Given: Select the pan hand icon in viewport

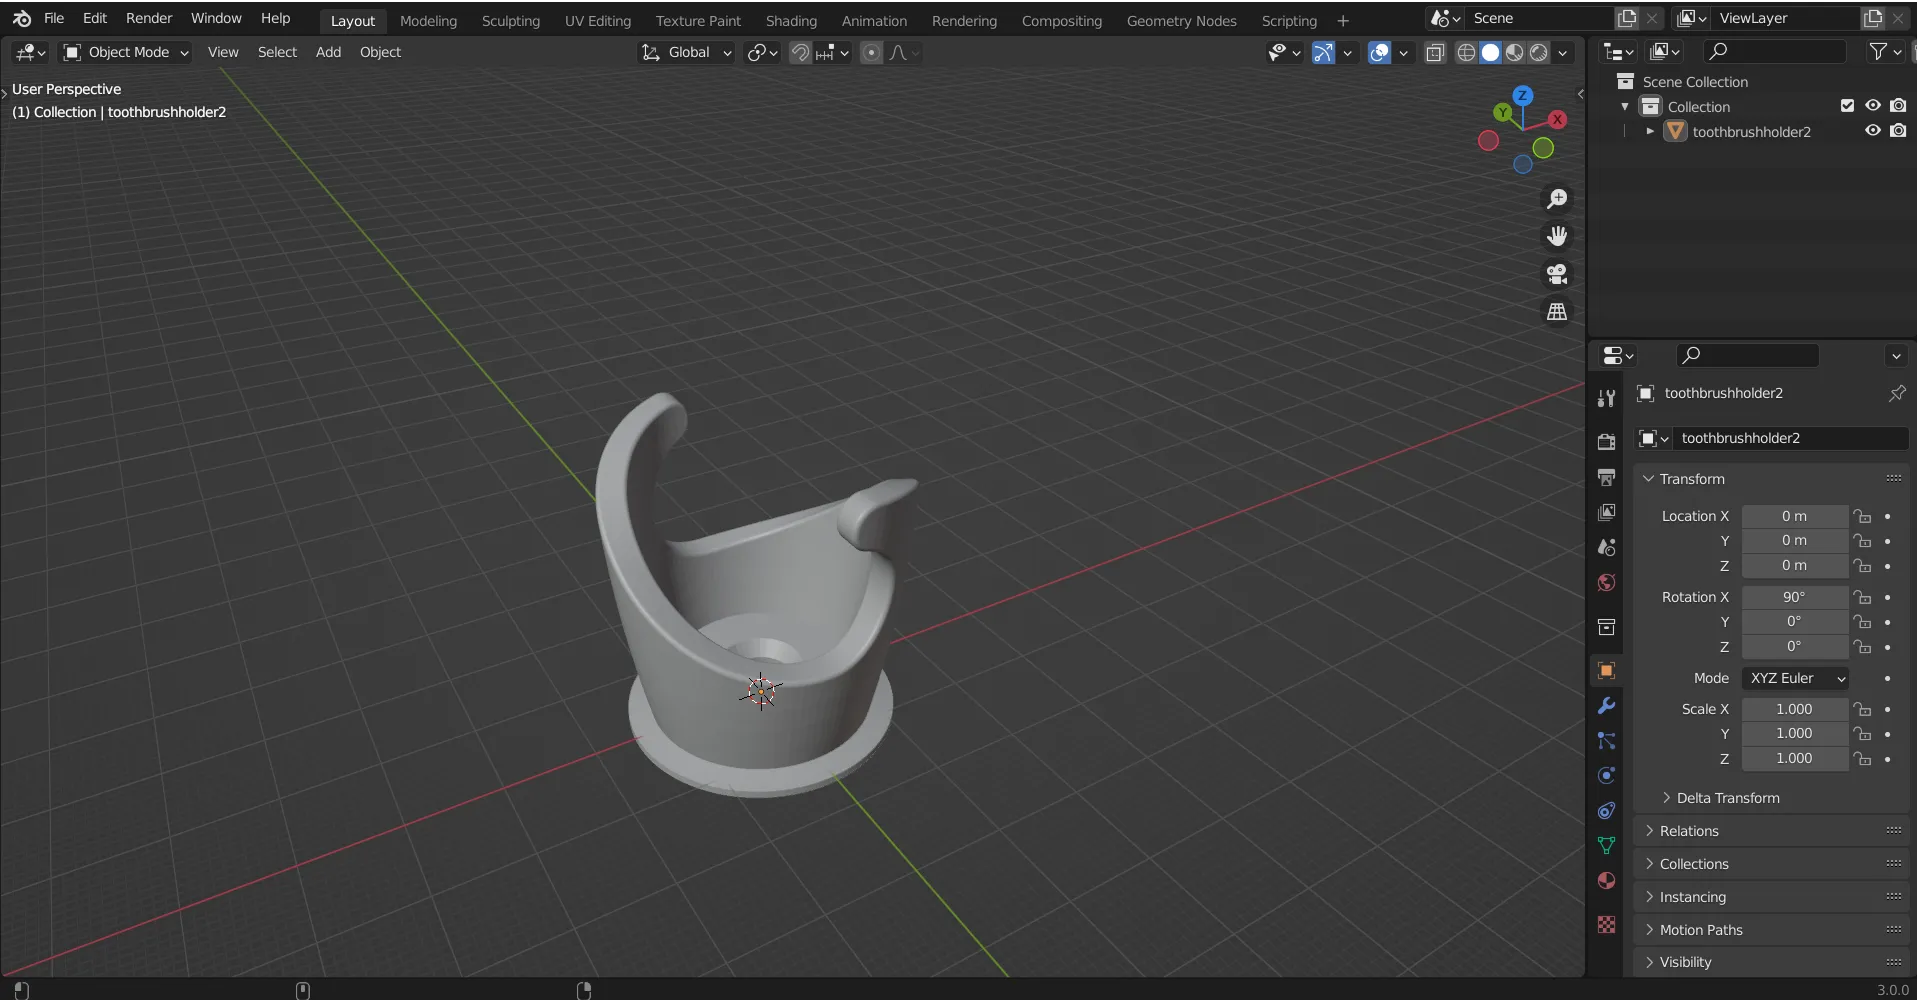Looking at the screenshot, I should coord(1557,236).
